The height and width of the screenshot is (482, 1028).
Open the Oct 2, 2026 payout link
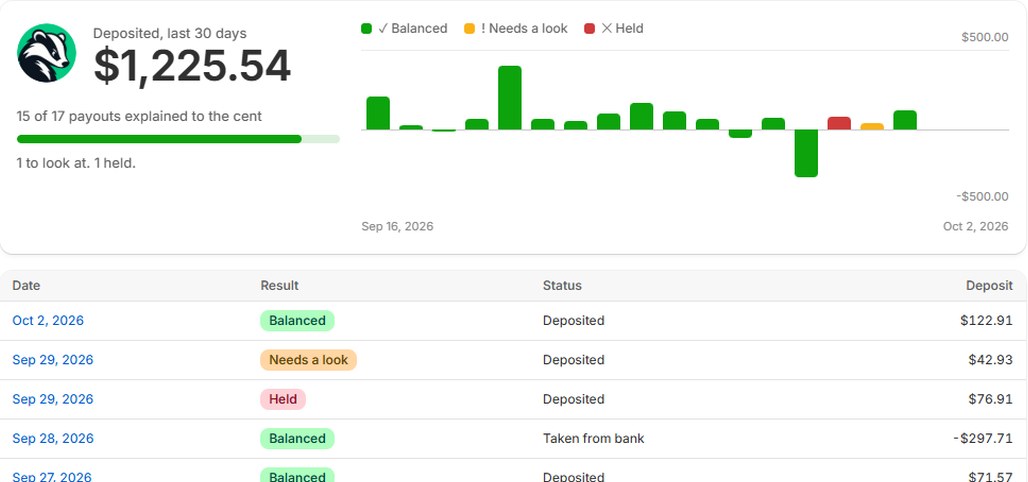48,321
